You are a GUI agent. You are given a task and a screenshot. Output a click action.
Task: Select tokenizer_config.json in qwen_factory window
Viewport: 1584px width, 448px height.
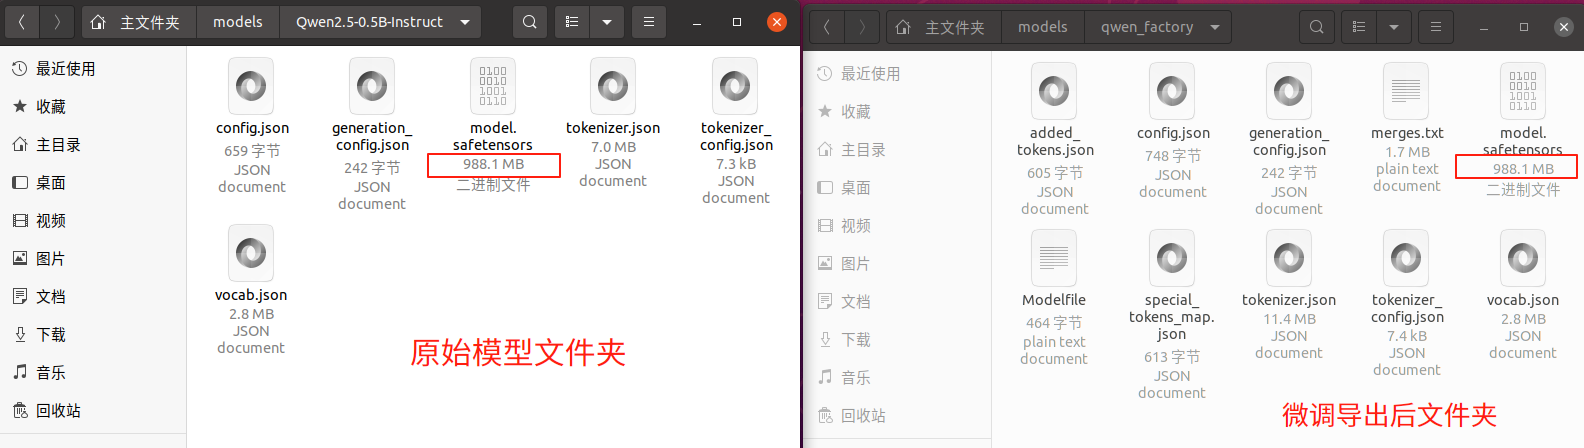click(x=1406, y=258)
